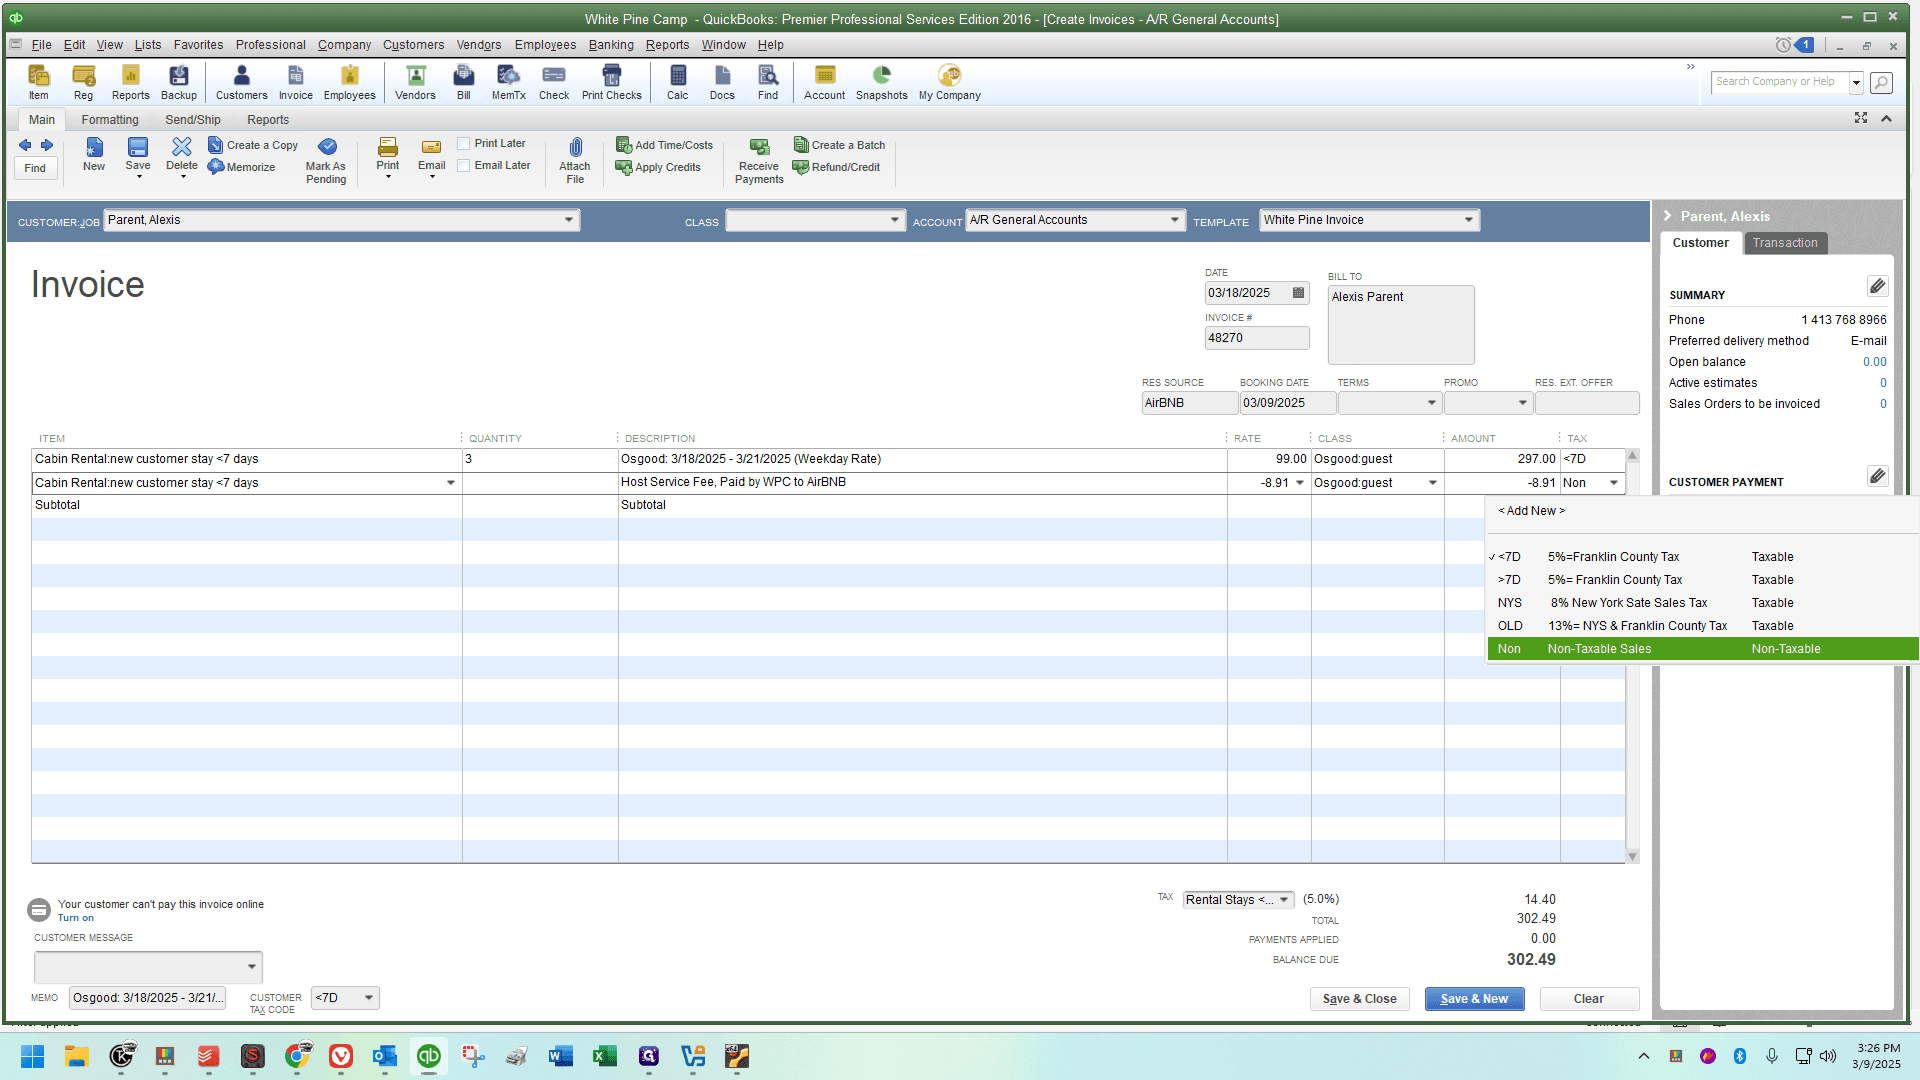Screen dimensions: 1920x1080
Task: Go to previous invoice arrow
Action: pyautogui.click(x=25, y=145)
